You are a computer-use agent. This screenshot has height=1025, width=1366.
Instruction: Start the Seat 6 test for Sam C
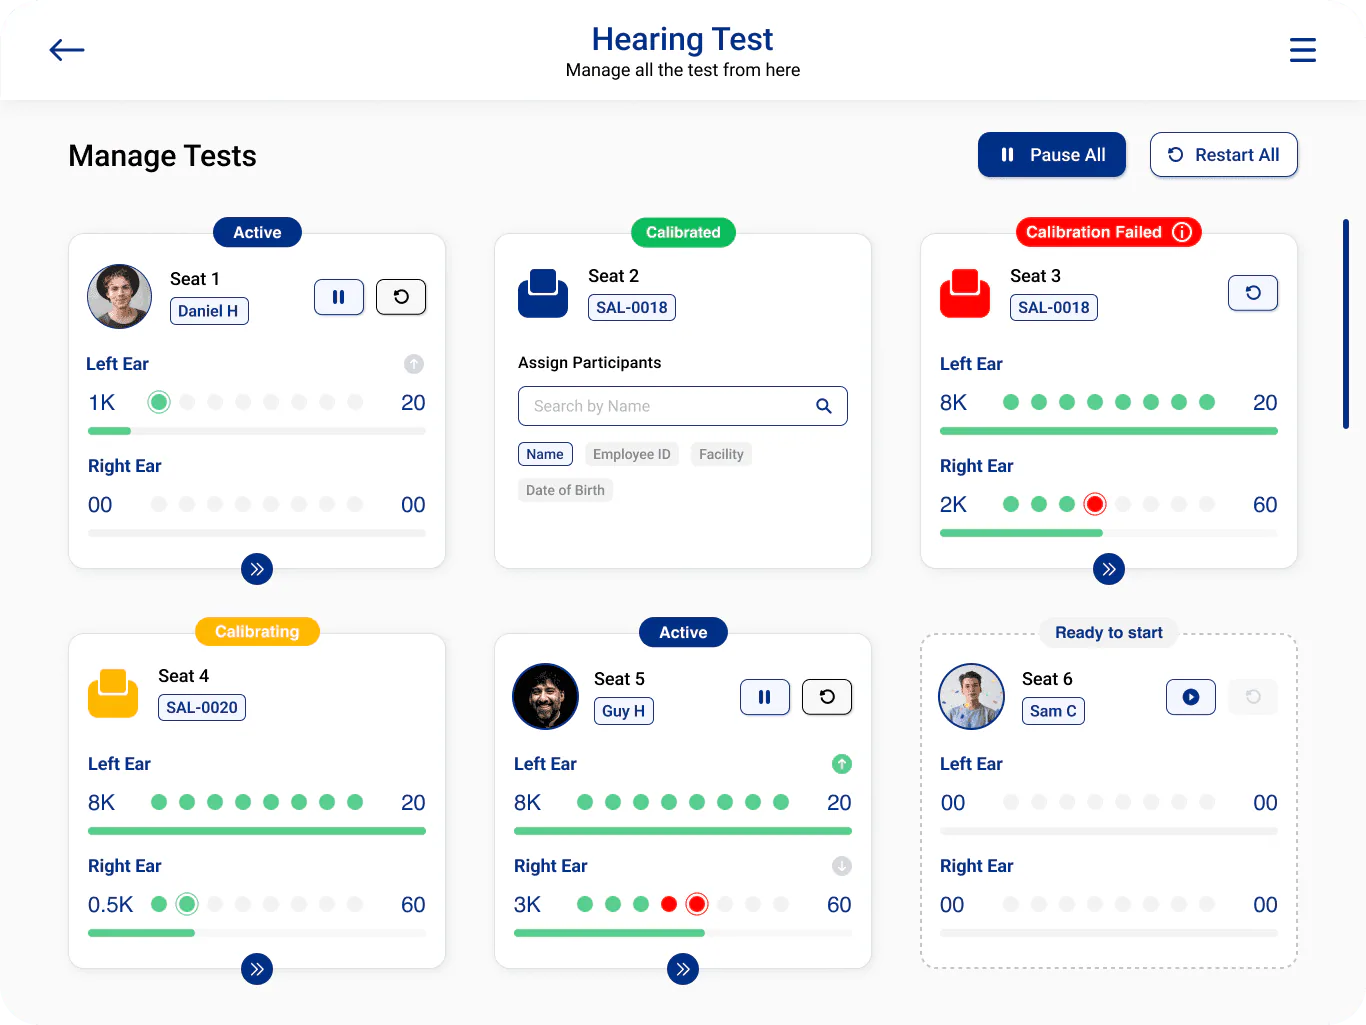pos(1191,697)
